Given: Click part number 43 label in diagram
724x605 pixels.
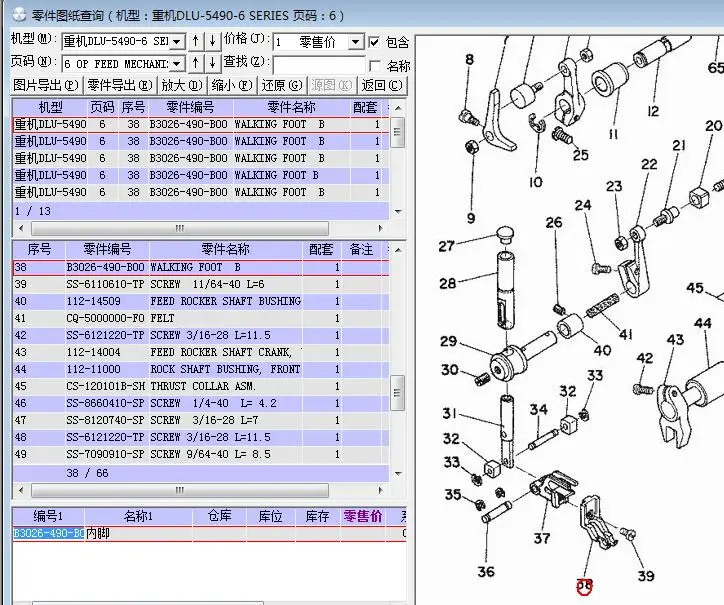Looking at the screenshot, I should 675,340.
